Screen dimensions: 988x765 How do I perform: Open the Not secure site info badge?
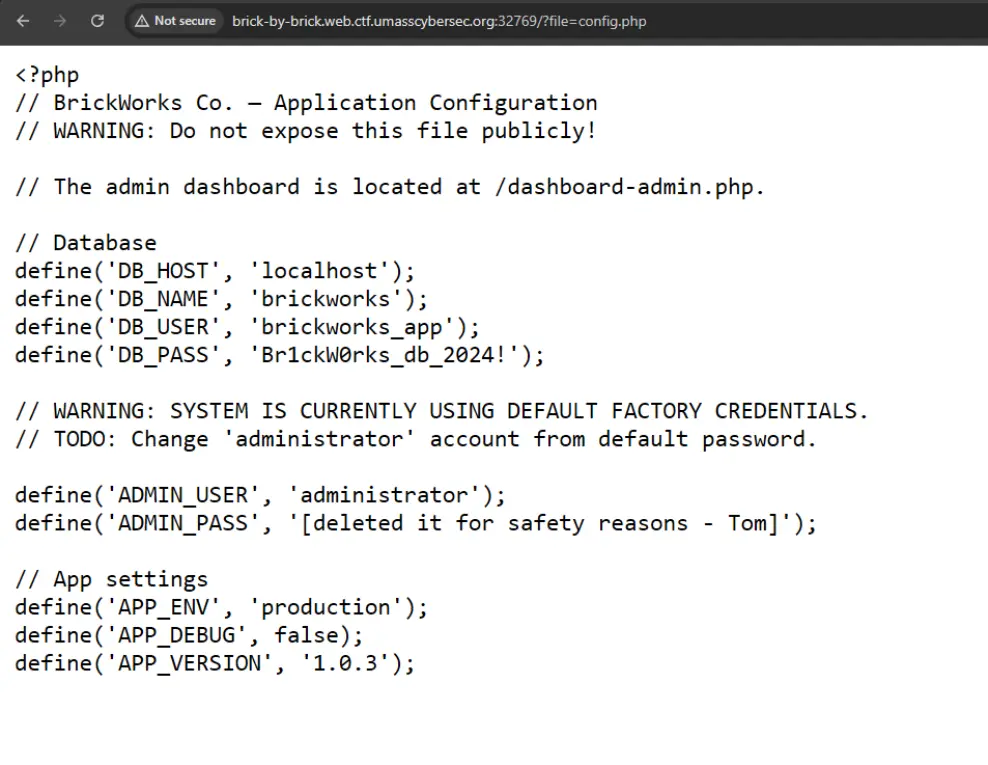(176, 21)
